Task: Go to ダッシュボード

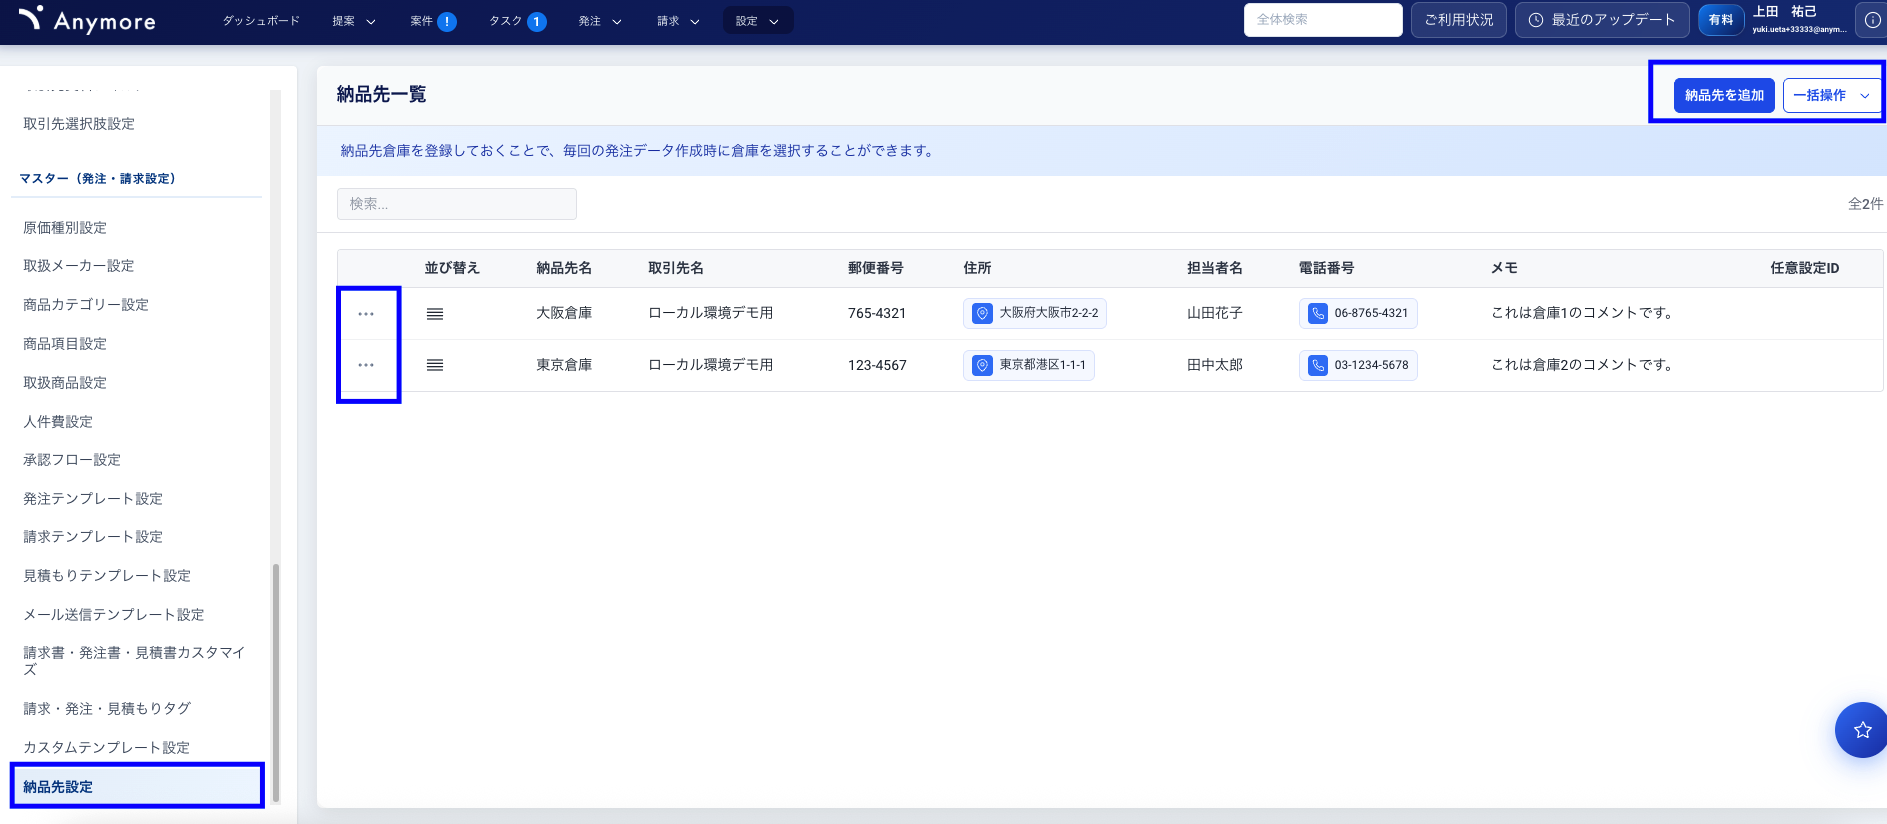Action: (x=261, y=21)
